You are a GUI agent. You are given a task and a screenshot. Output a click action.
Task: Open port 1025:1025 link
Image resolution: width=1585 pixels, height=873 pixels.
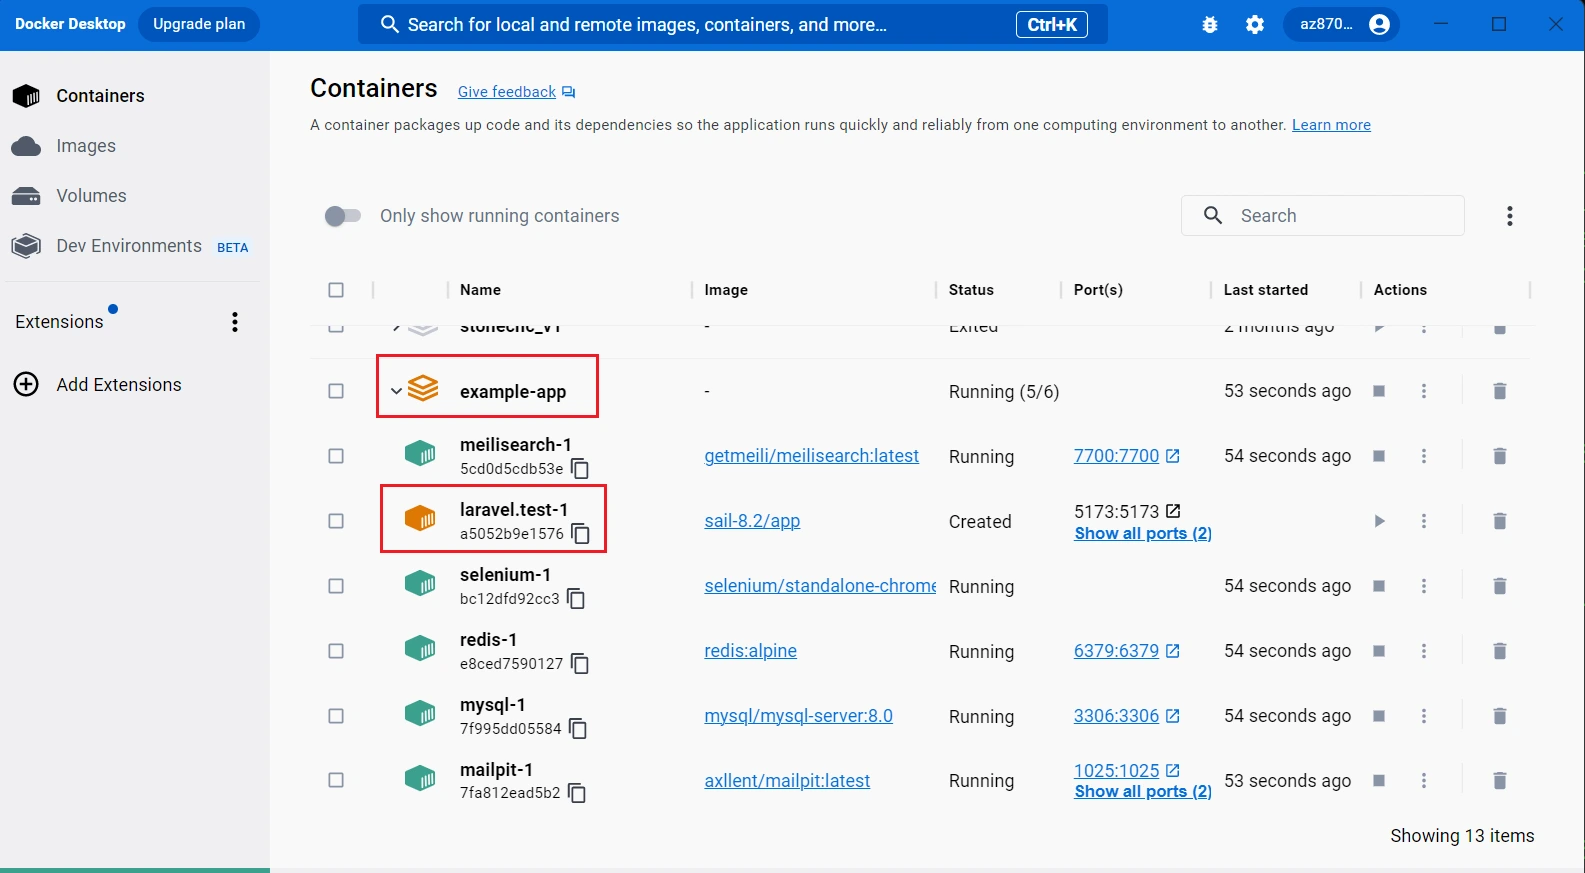pyautogui.click(x=1126, y=771)
